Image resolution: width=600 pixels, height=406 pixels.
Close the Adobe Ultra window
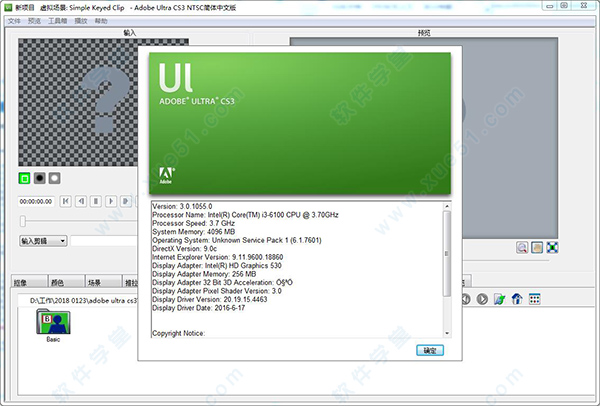coord(584,6)
